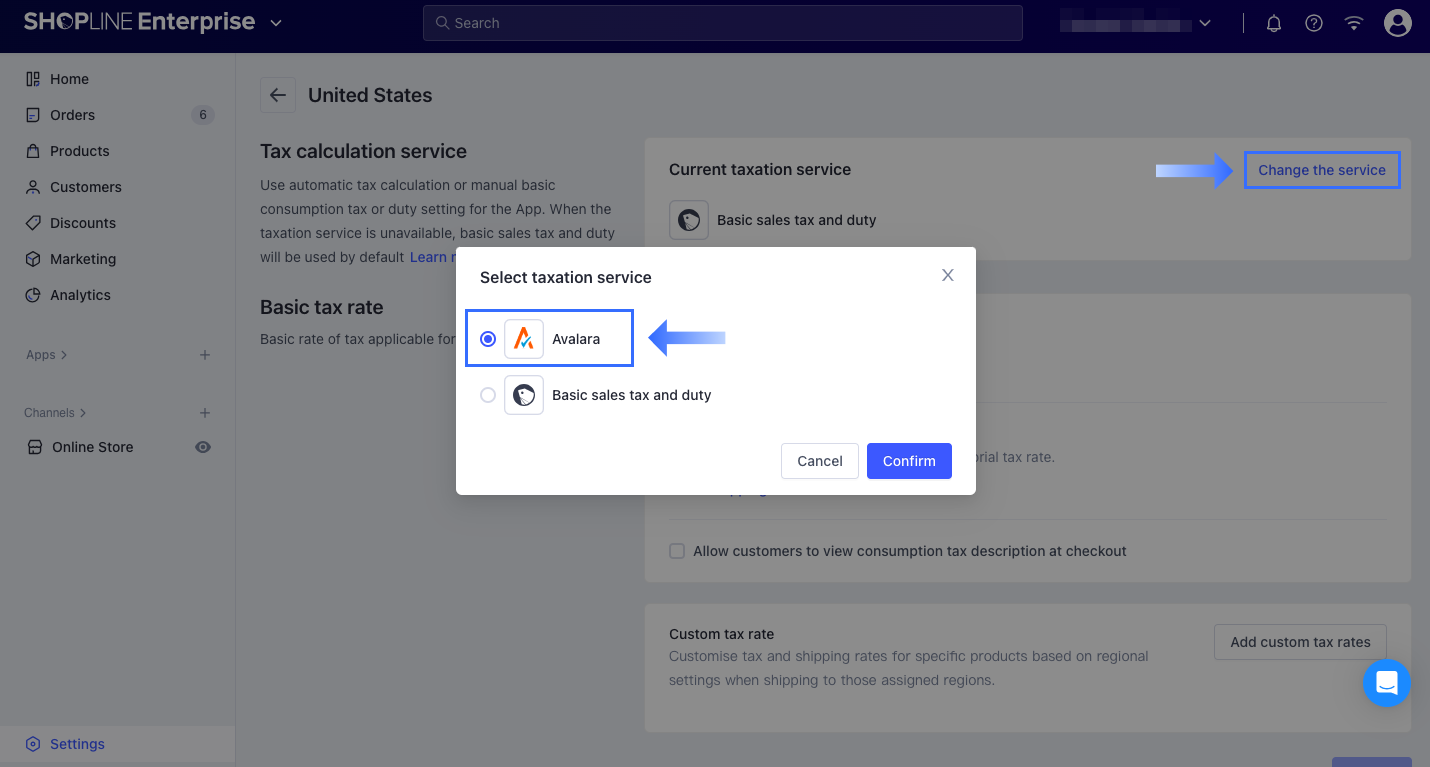This screenshot has width=1430, height=767.
Task: Expand the Channels section
Action: tap(55, 413)
